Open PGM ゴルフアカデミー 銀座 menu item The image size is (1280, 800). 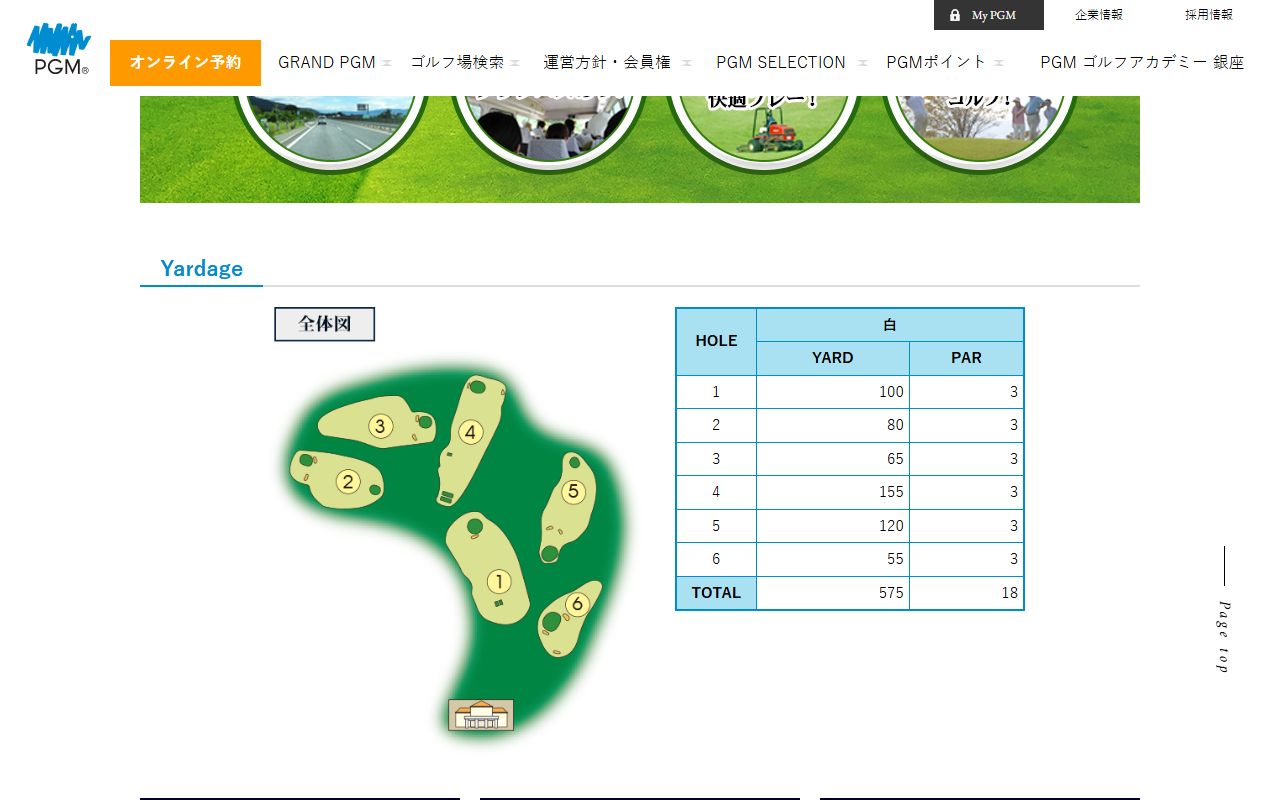click(1142, 62)
